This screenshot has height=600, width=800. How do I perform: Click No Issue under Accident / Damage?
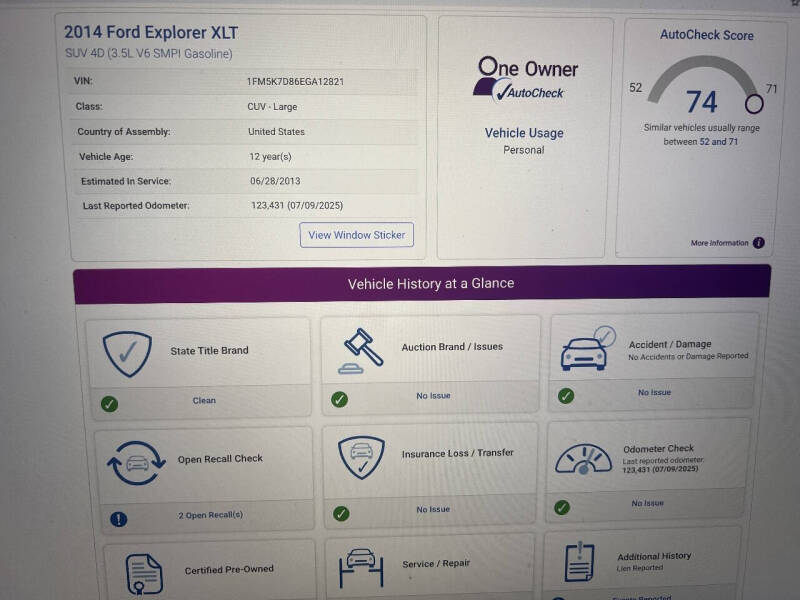click(x=655, y=392)
